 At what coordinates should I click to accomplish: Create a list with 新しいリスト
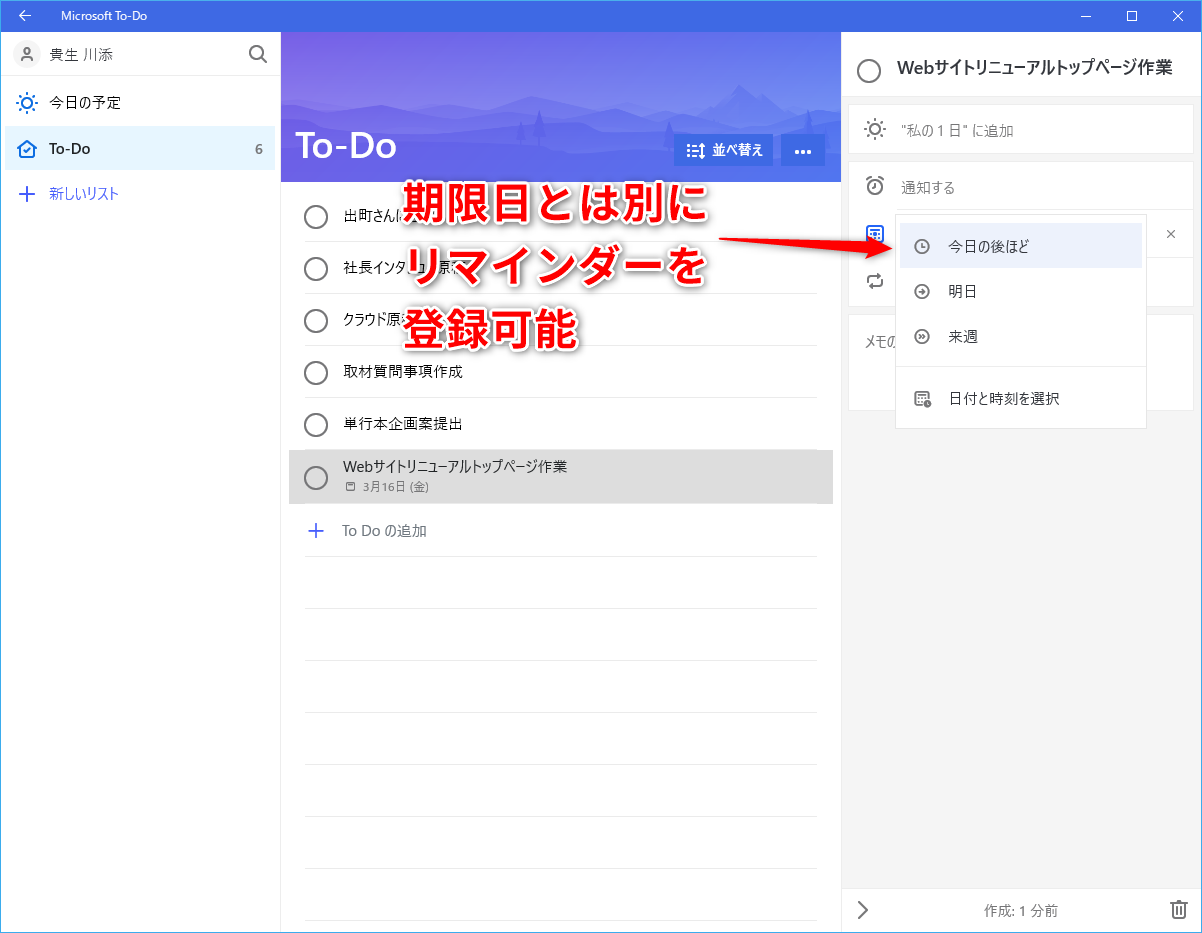tap(140, 194)
